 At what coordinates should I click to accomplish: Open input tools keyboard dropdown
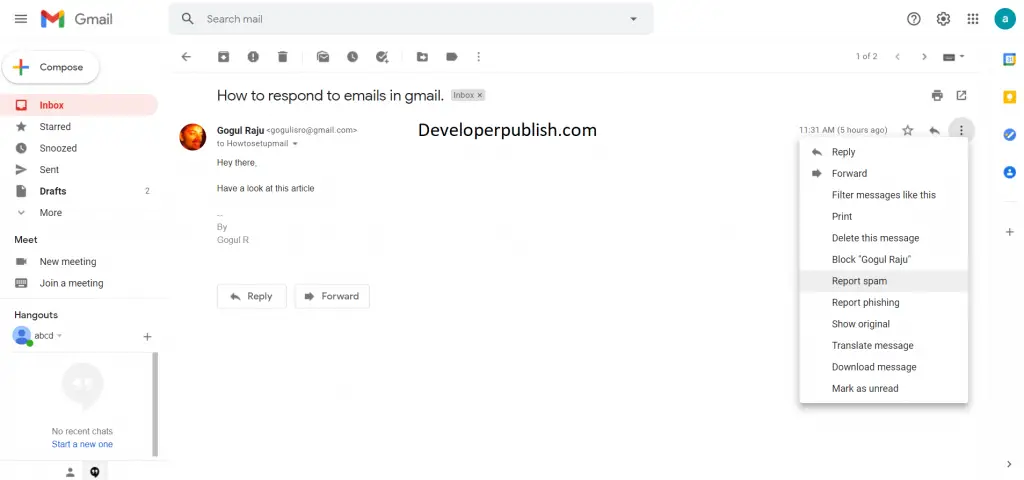tap(953, 57)
